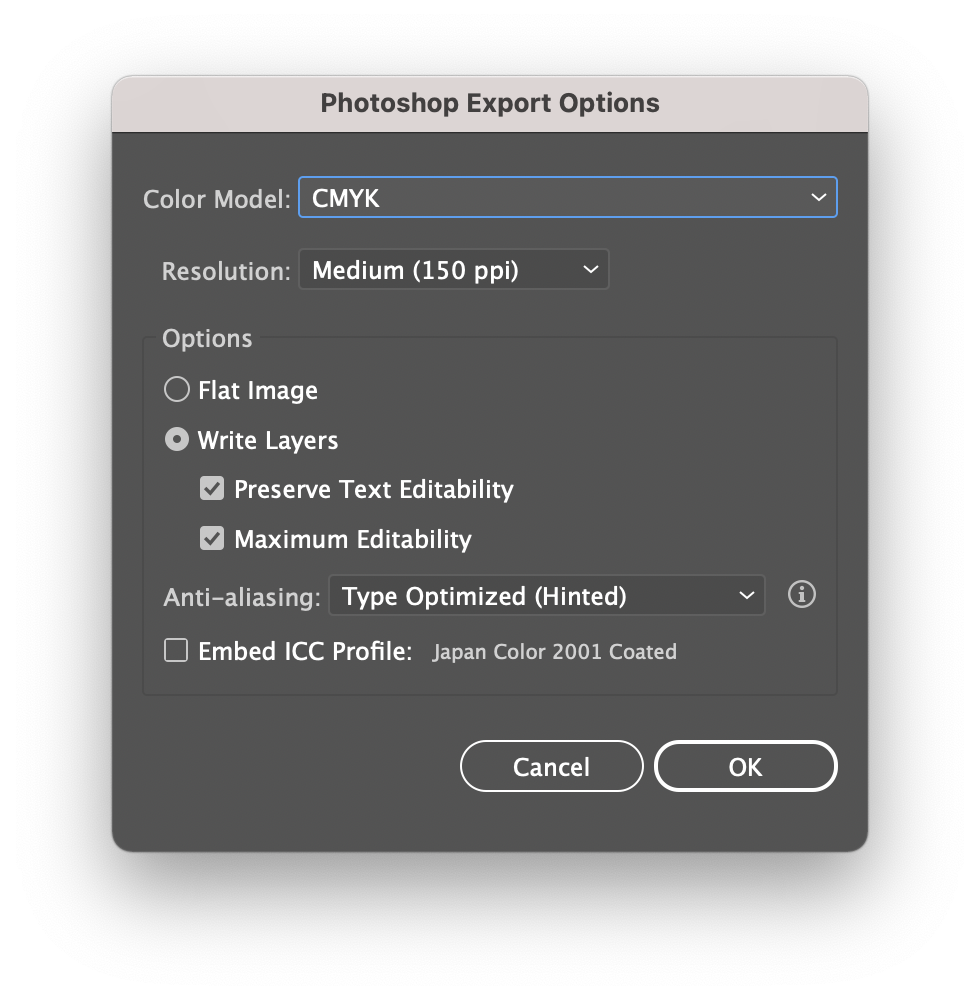
Task: Open the Medium (150 ppi) resolution dropdown
Action: (x=453, y=269)
